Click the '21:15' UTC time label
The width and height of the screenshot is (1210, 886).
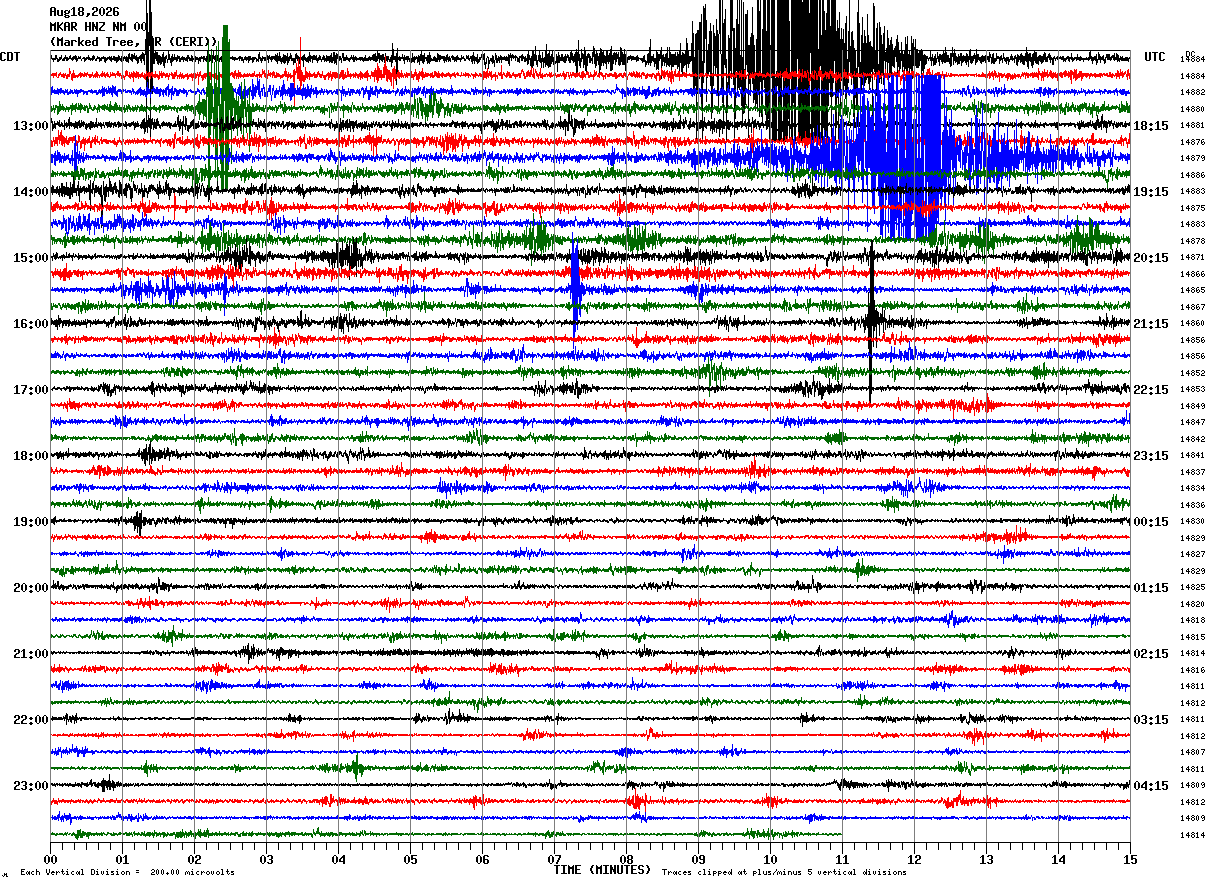pos(1151,324)
